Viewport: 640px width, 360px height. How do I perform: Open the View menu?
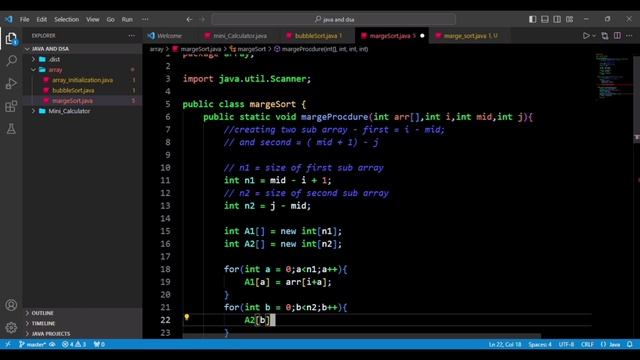93,19
